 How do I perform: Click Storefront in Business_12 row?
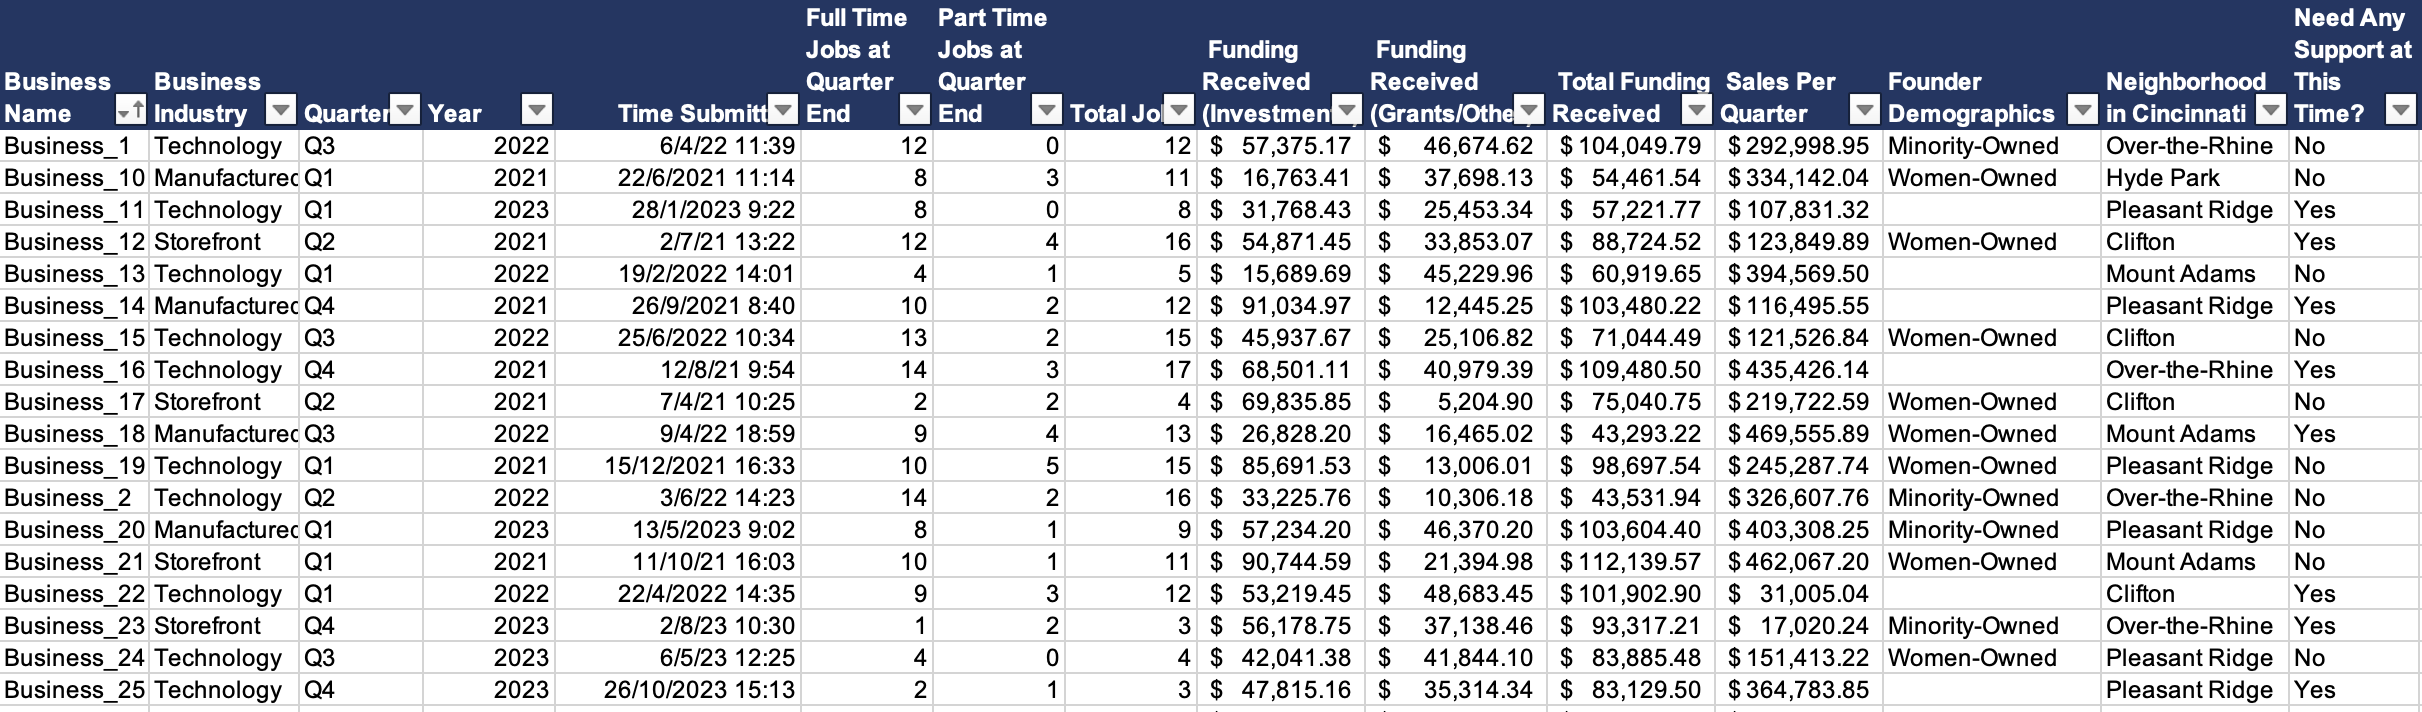224,242
